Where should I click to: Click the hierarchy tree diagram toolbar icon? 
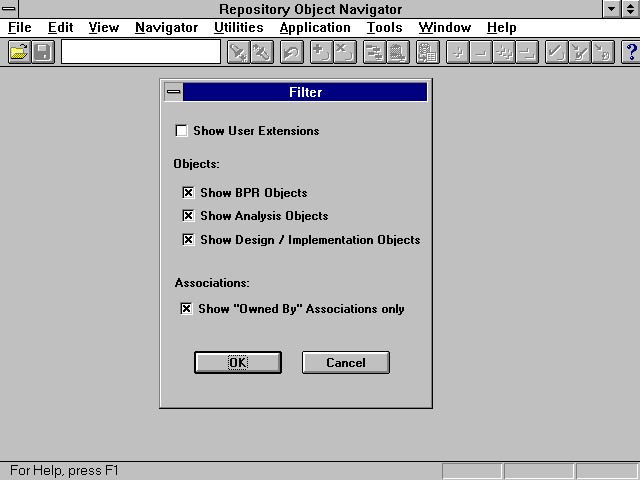[x=373, y=52]
